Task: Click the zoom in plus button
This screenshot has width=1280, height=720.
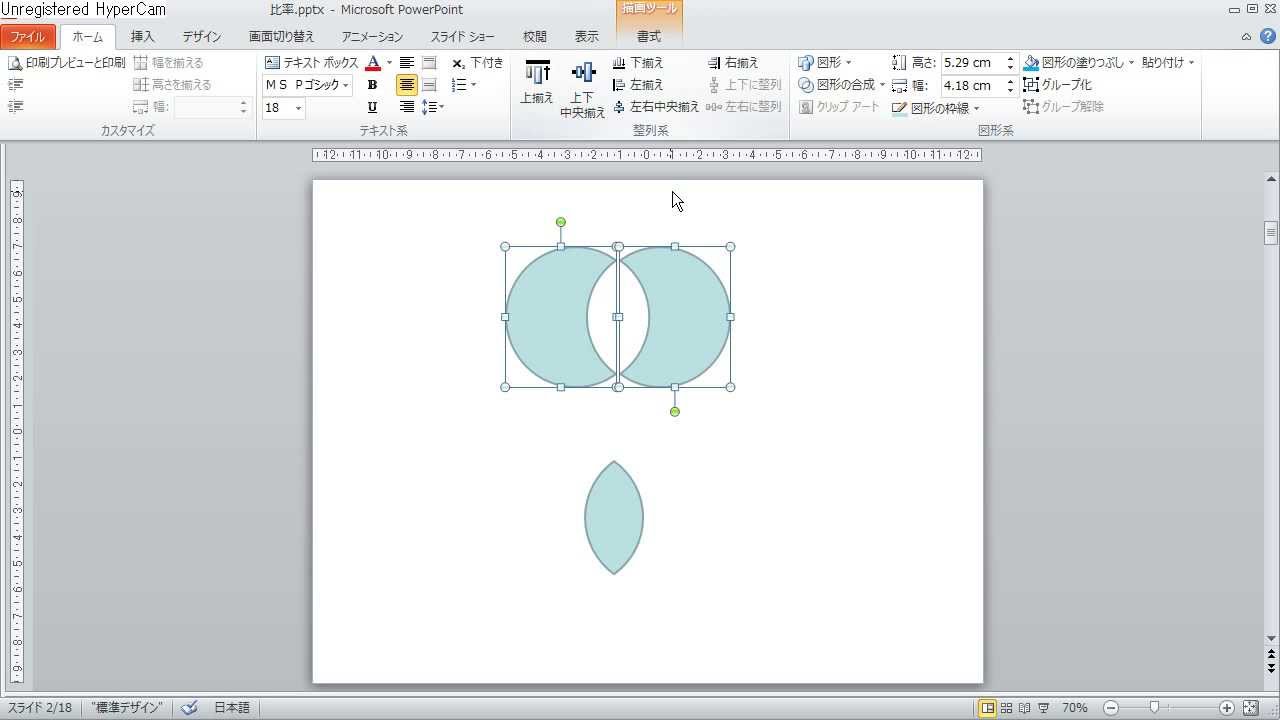Action: pyautogui.click(x=1227, y=708)
